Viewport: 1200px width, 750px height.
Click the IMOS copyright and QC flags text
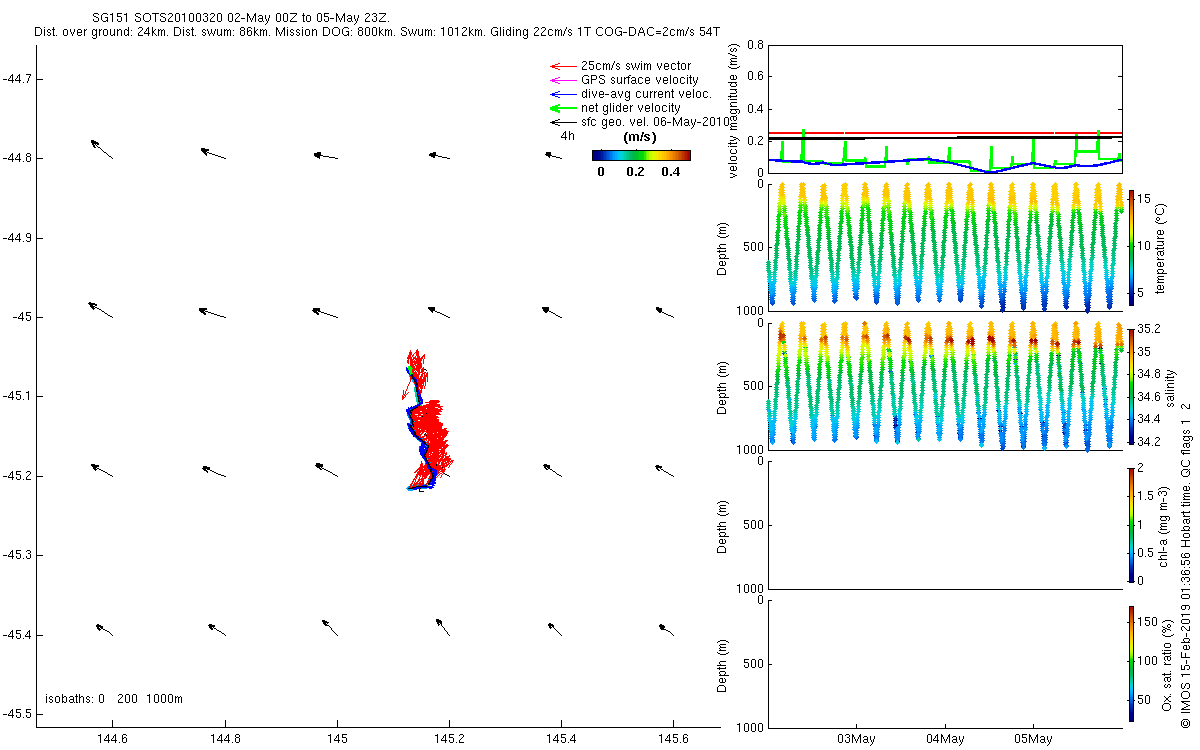click(1186, 565)
